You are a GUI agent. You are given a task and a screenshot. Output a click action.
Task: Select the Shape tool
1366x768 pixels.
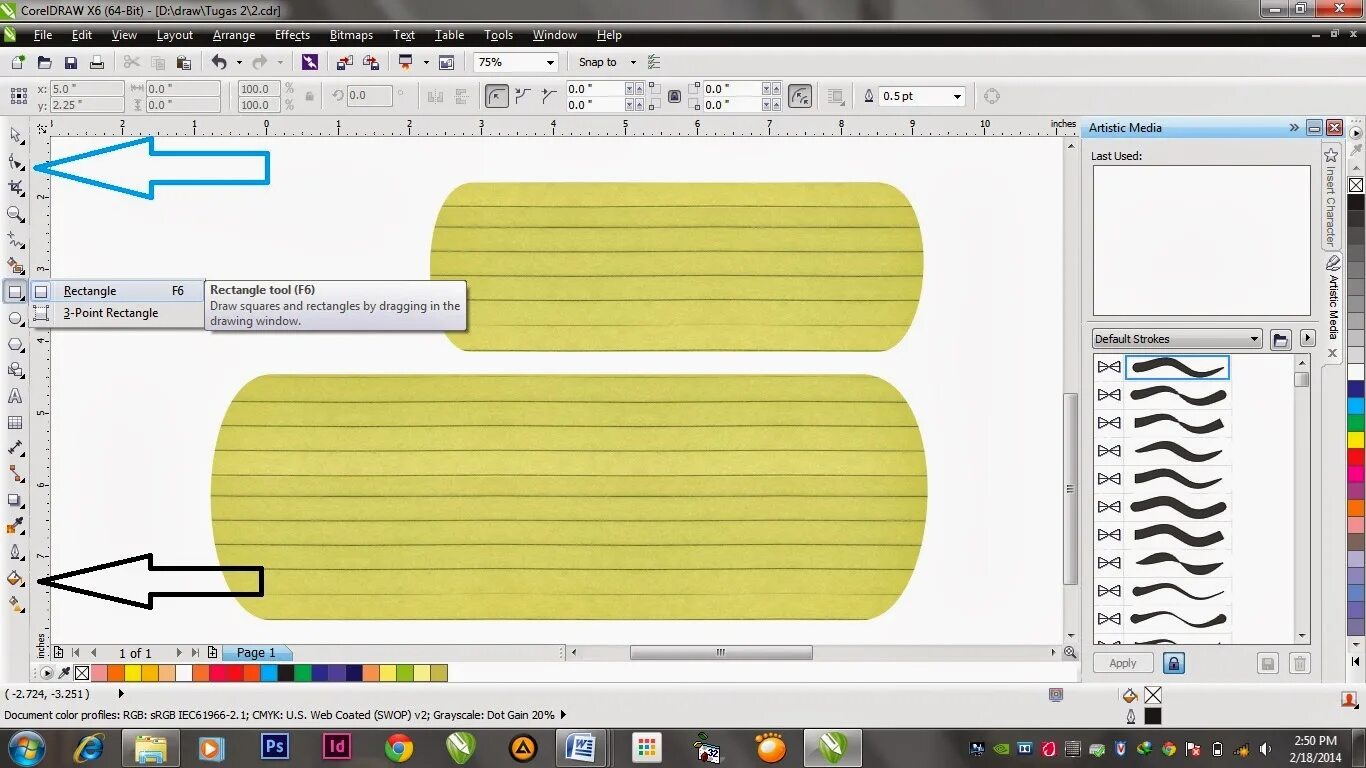[15, 161]
